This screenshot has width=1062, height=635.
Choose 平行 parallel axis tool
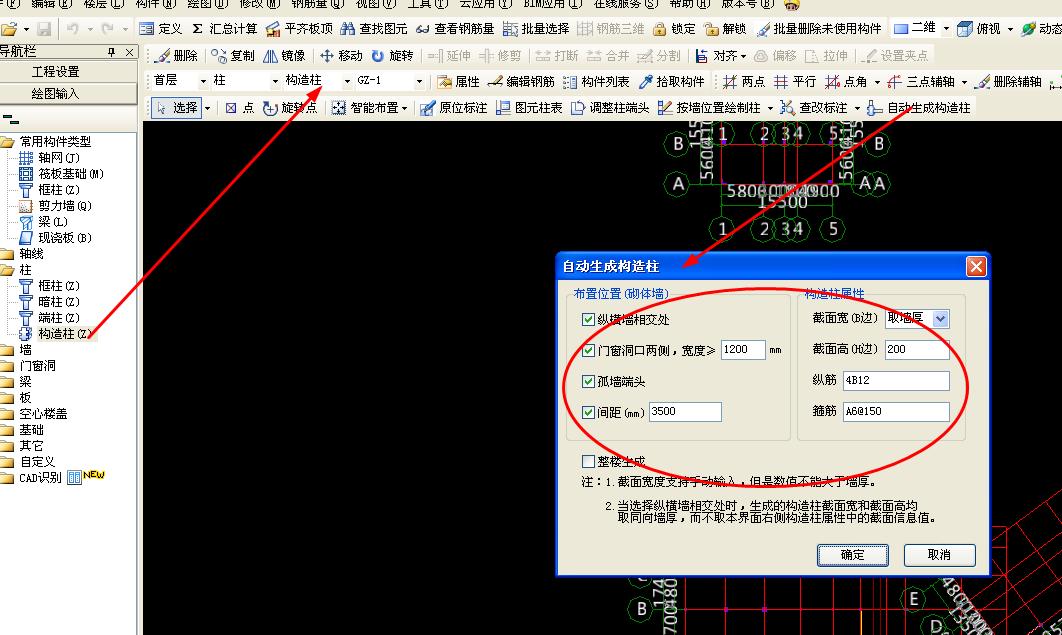(x=795, y=81)
